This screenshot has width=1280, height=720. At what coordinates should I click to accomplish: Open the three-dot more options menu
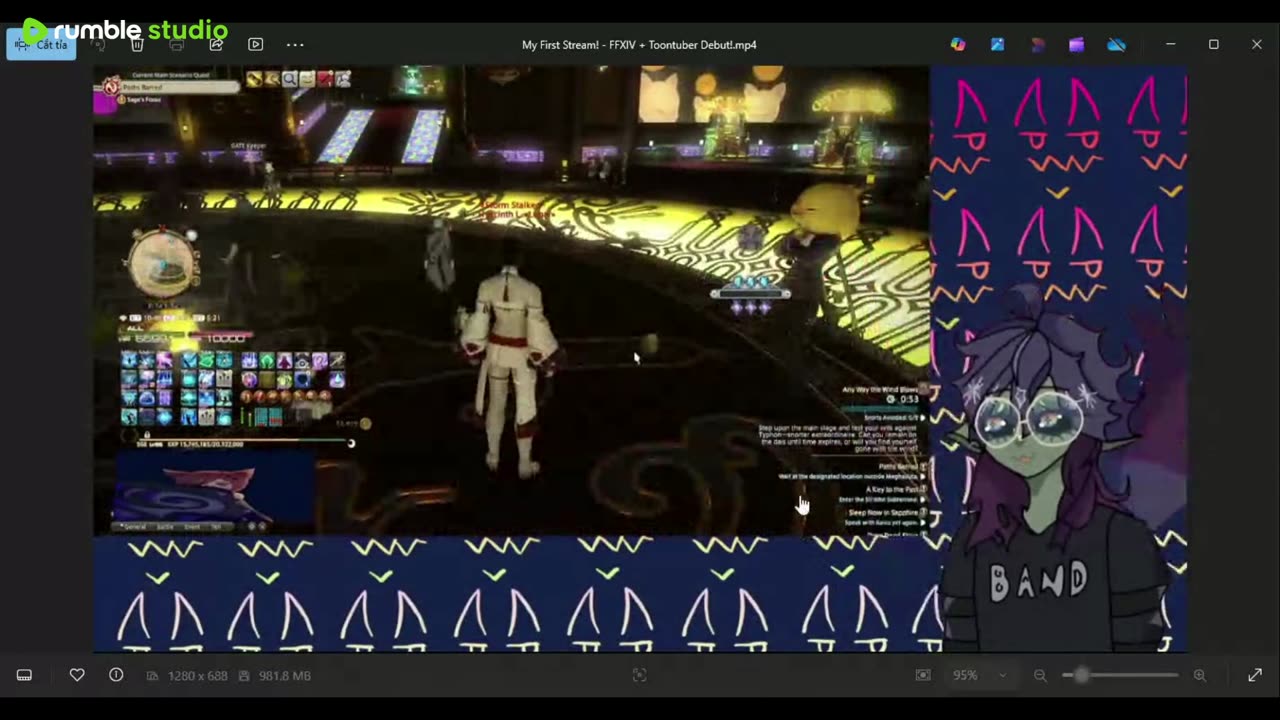[295, 45]
